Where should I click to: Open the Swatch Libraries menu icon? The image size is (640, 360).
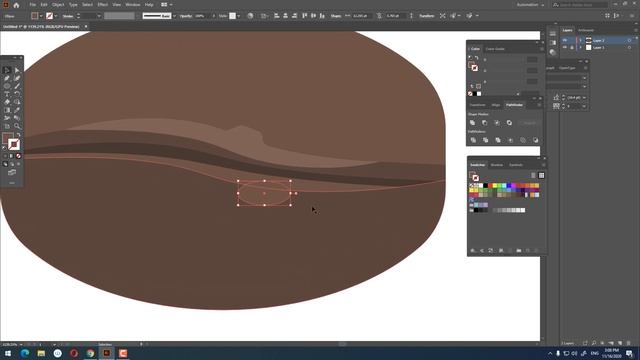click(473, 250)
